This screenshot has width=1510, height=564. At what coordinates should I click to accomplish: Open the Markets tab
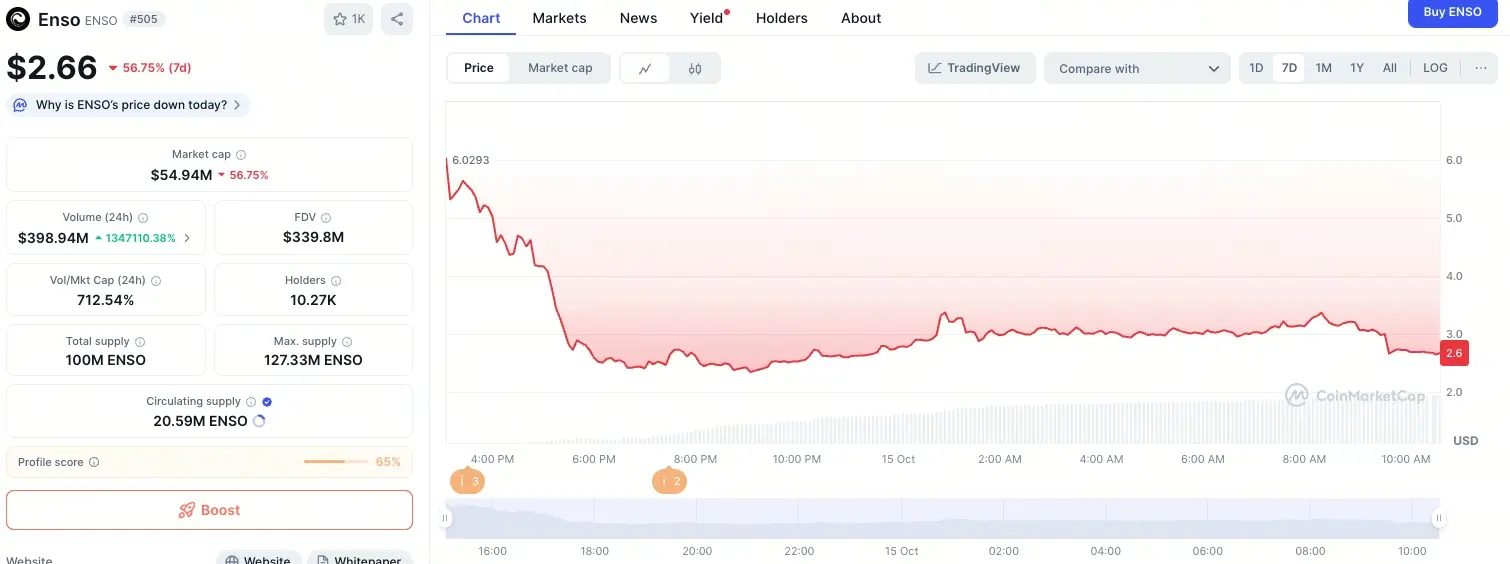[x=559, y=18]
